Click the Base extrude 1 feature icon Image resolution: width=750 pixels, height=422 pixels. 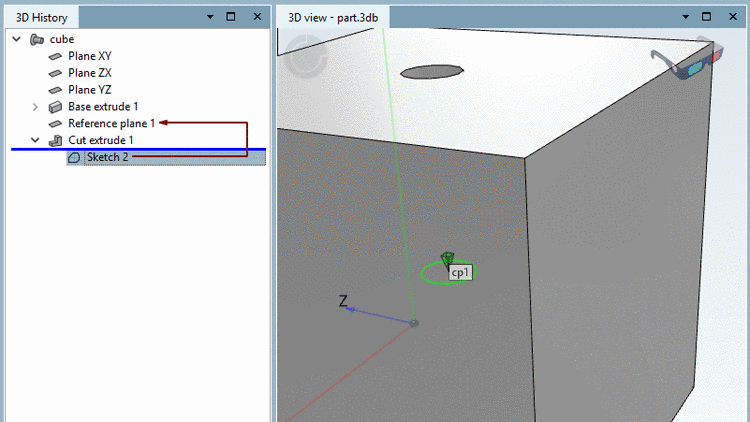(55, 107)
